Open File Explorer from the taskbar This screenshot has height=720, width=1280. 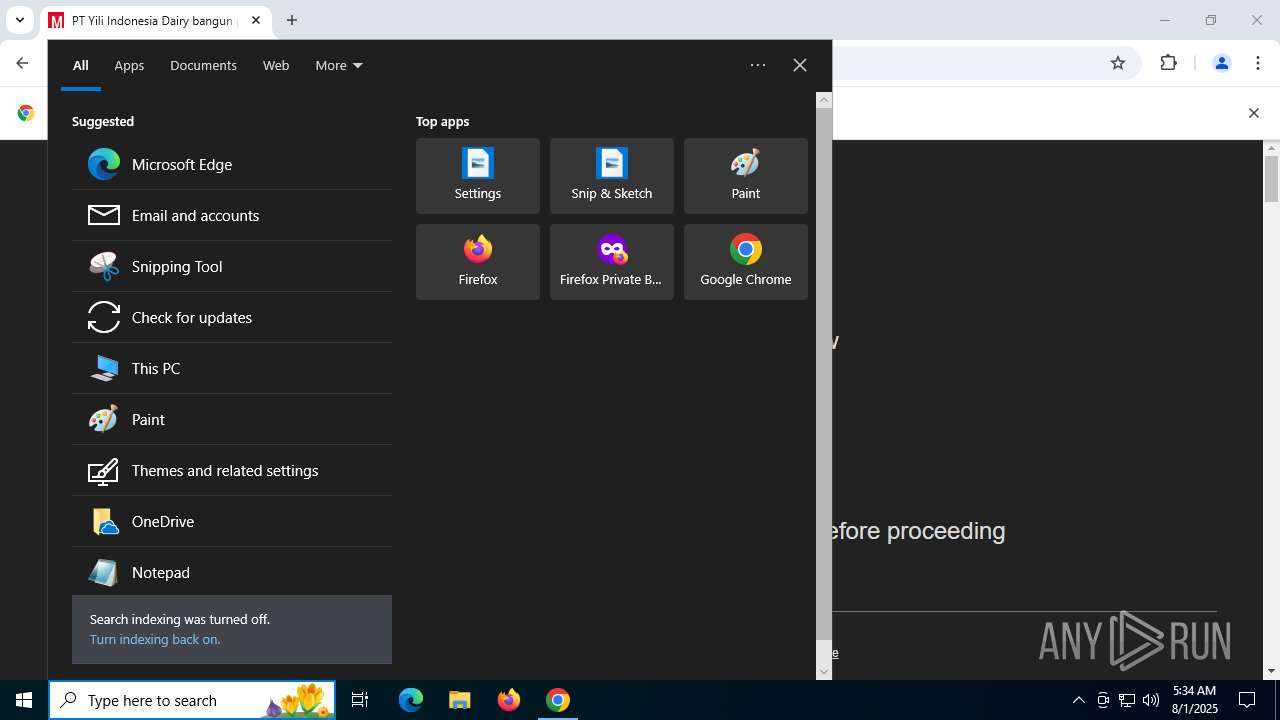coord(460,700)
